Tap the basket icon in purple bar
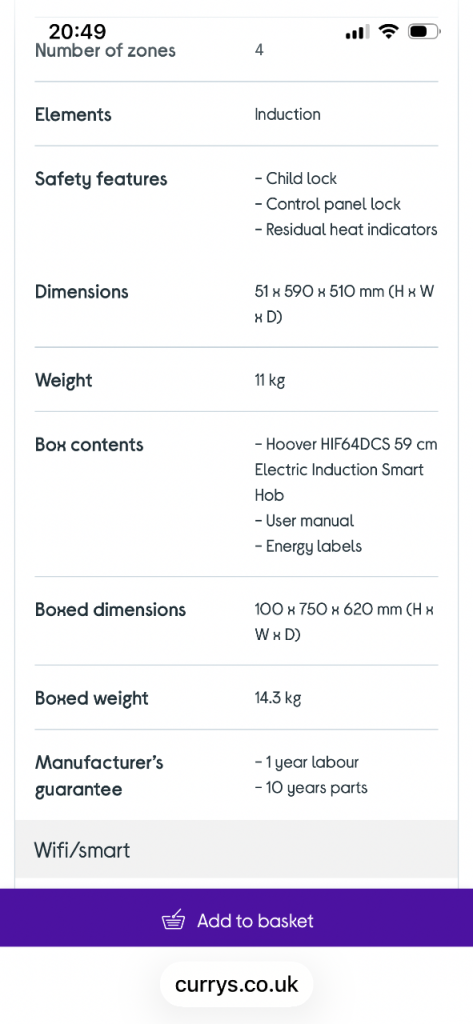The height and width of the screenshot is (1024, 473). [x=174, y=920]
